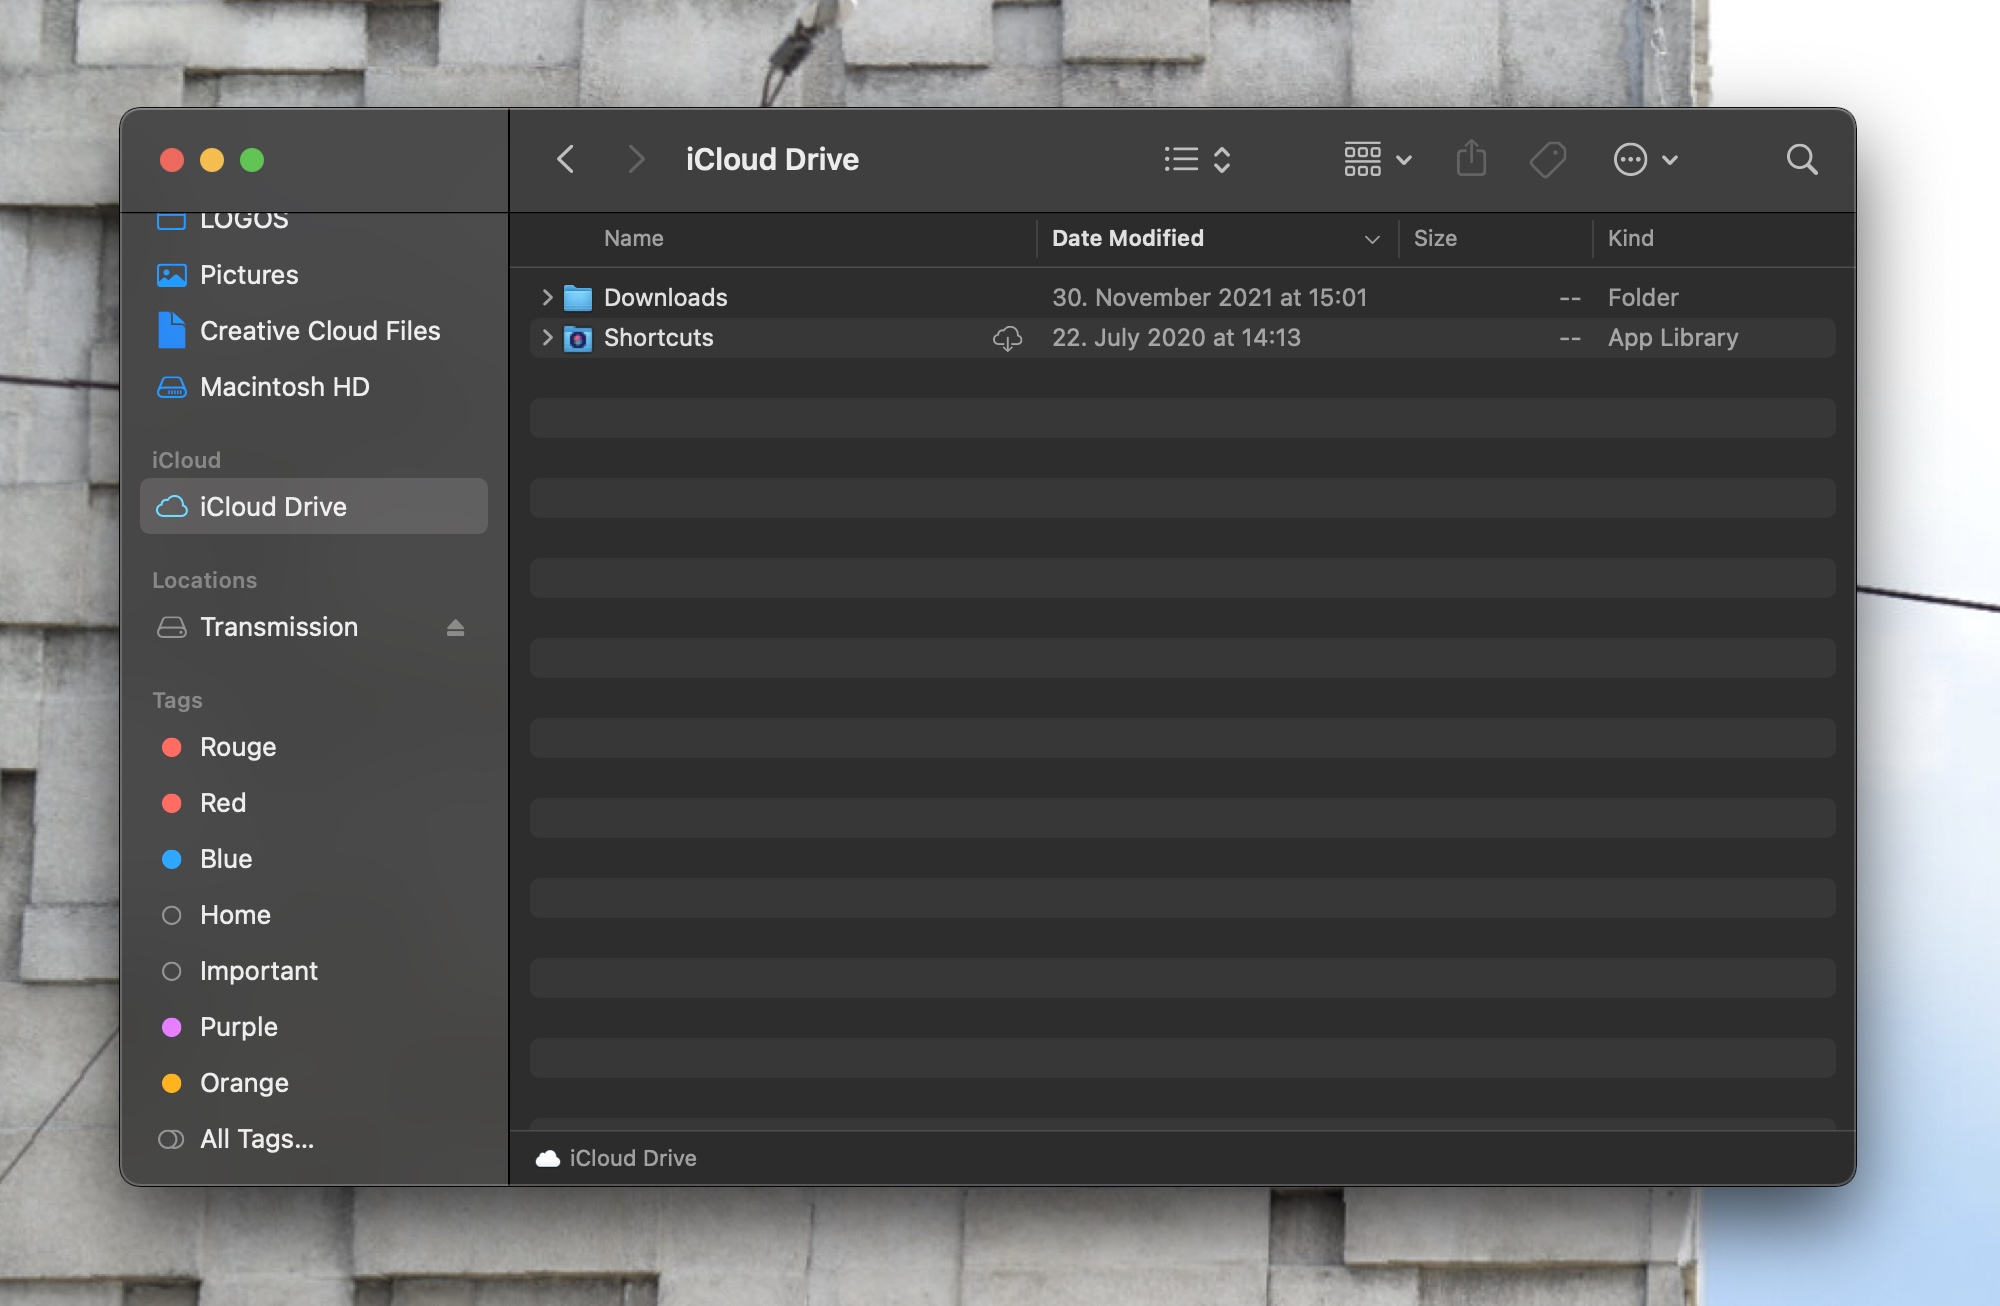Select the Shortcuts app library icon
The image size is (2000, 1306).
(x=578, y=338)
